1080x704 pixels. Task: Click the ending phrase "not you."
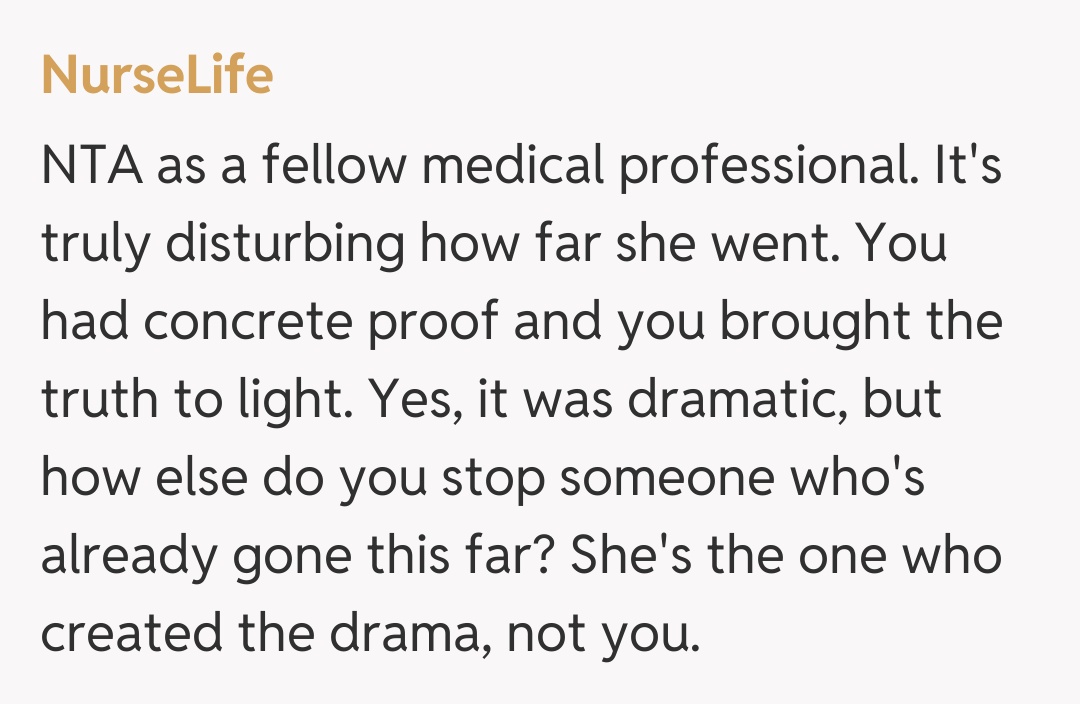(x=599, y=635)
